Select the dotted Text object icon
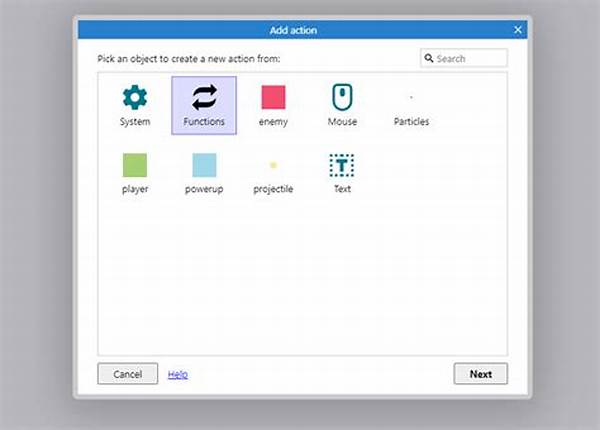The height and width of the screenshot is (430, 600). [342, 165]
